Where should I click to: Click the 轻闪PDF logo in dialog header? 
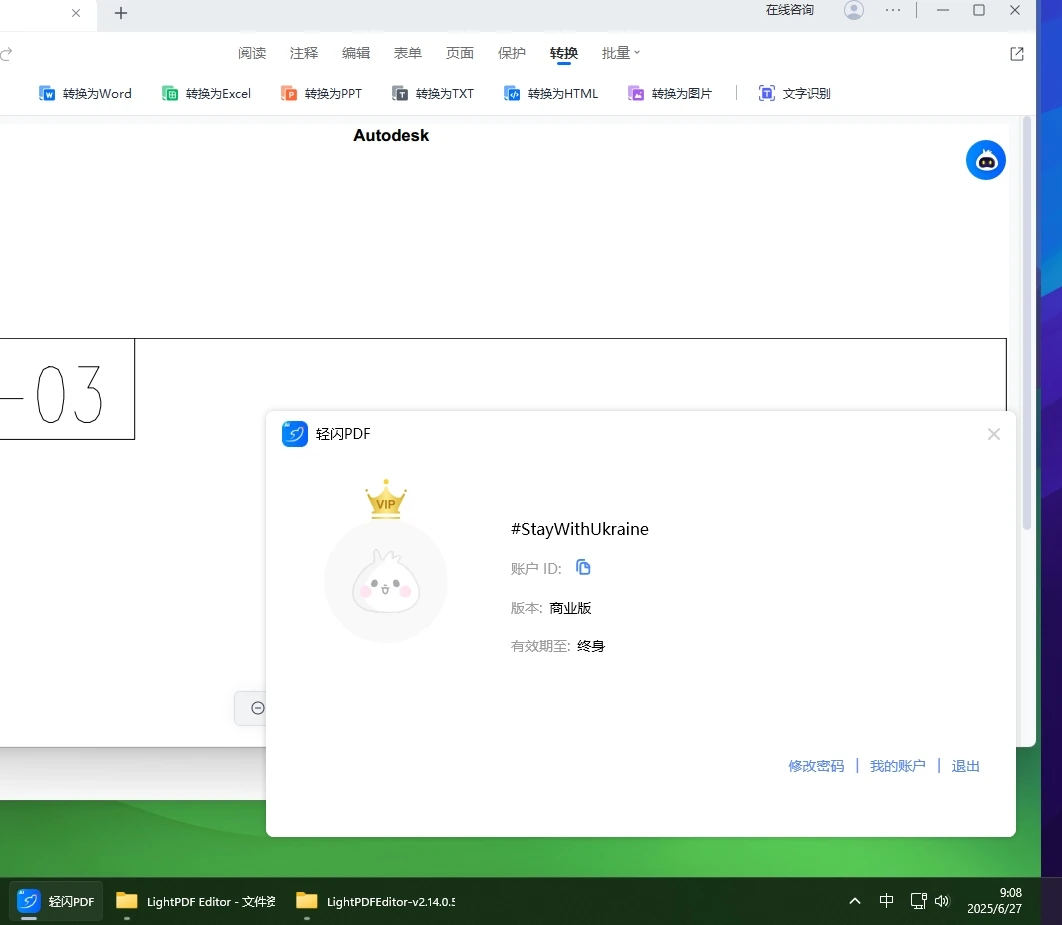[295, 434]
